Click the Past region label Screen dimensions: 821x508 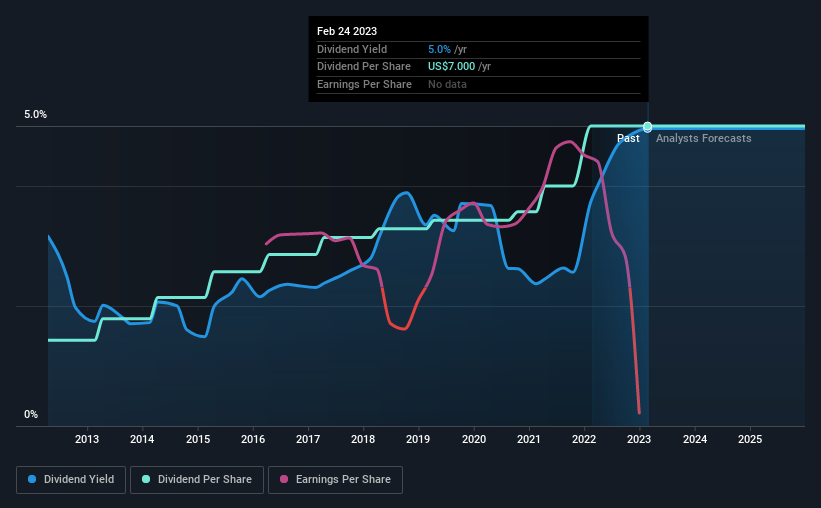point(628,138)
